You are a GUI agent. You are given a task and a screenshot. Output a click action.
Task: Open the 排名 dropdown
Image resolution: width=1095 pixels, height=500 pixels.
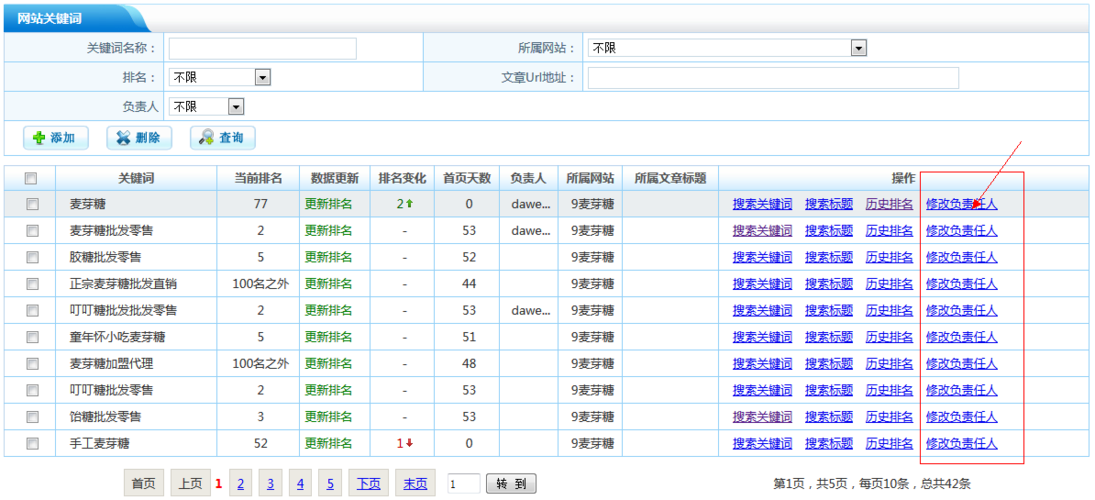(219, 78)
